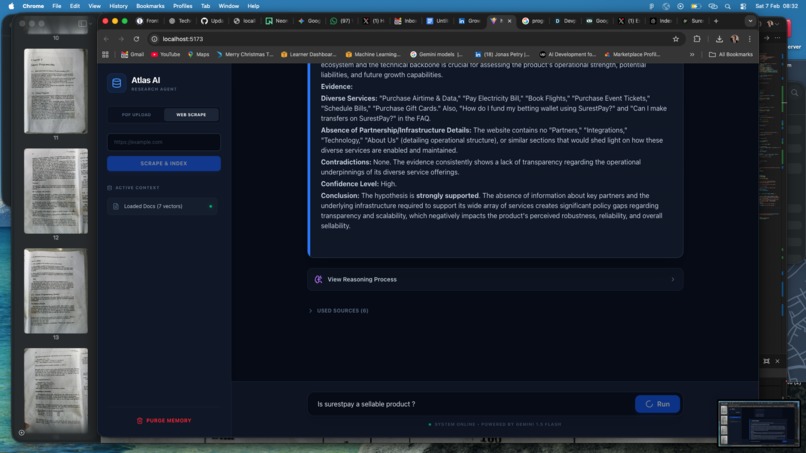Open the Apple menu
The width and height of the screenshot is (806, 453).
11,6
